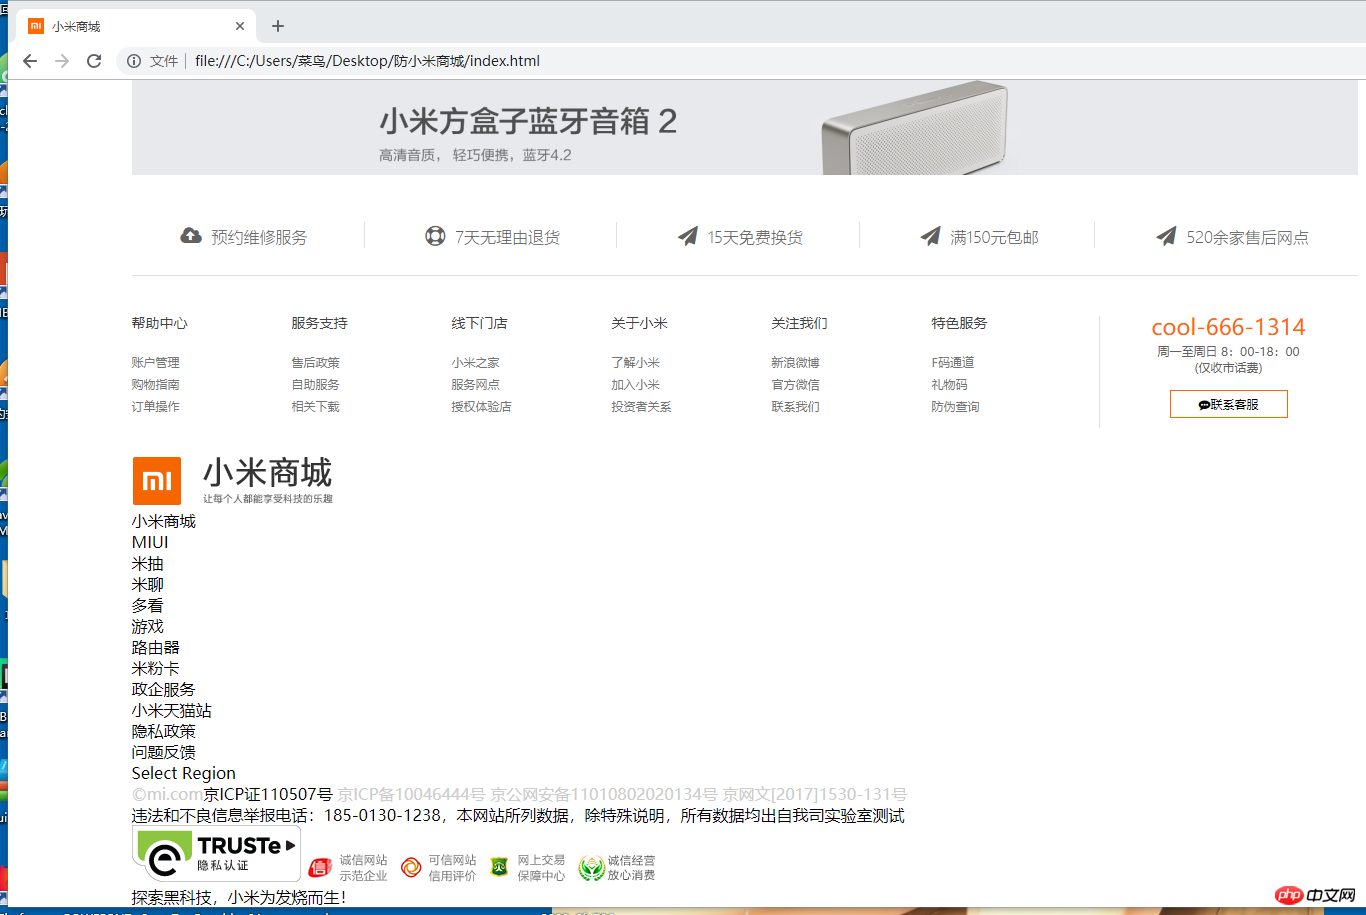This screenshot has height=915, width=1366.
Task: Open the 预约维修服务 link
Action: tap(259, 237)
